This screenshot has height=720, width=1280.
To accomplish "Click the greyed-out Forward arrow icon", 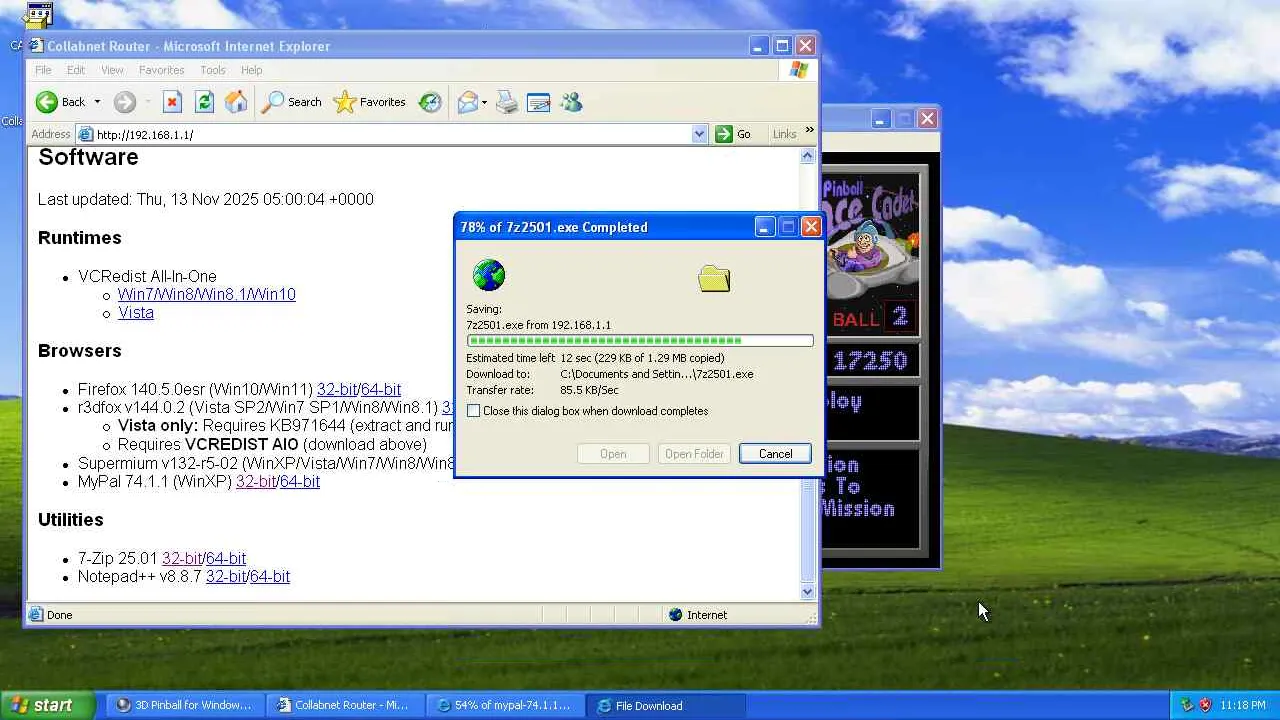I will coord(124,102).
